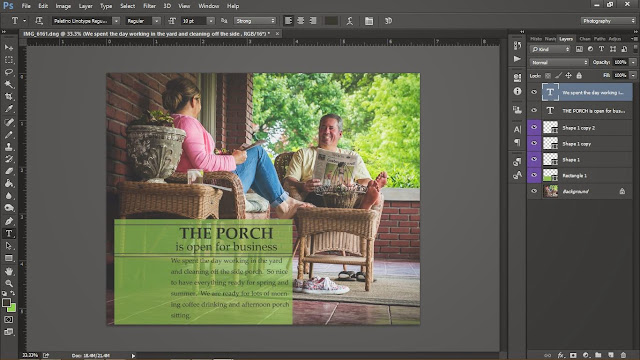Screen dimensions: 640x360
Task: Select the History Brush tool
Action: tap(9, 159)
